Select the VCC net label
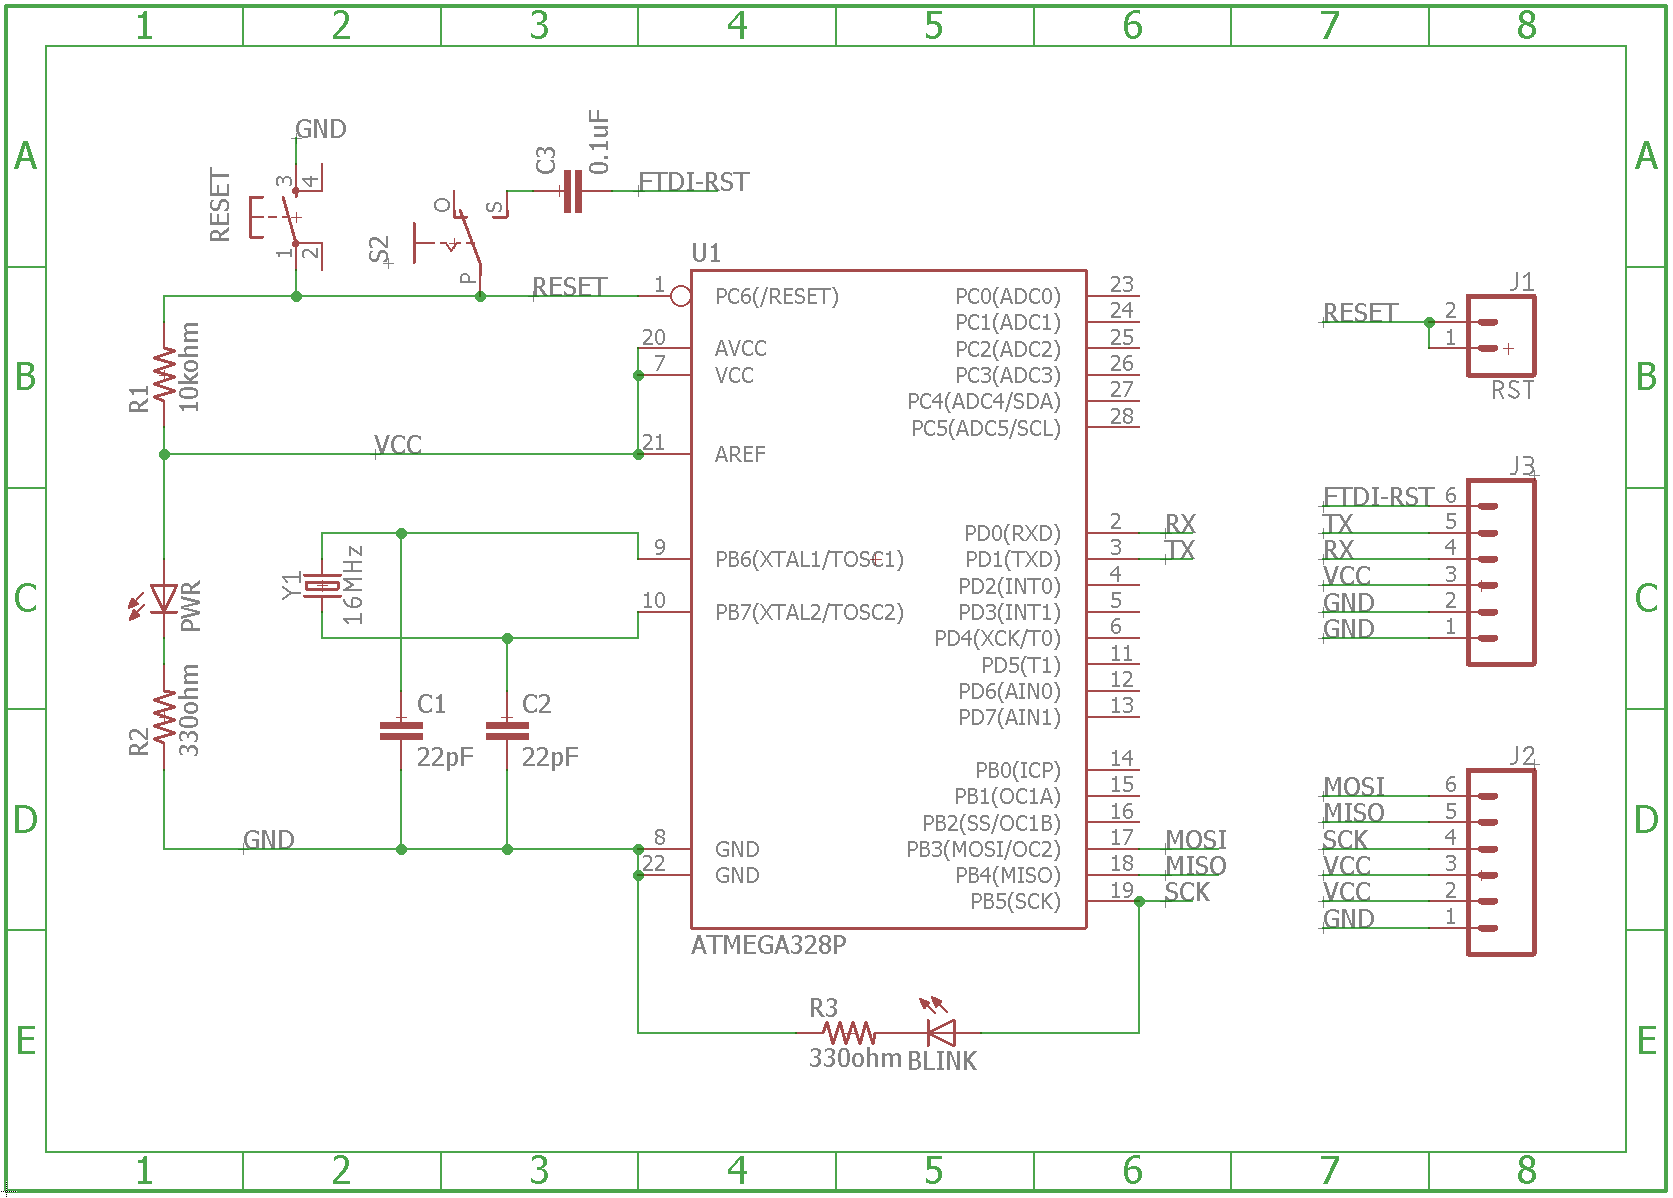Image resolution: width=1673 pixels, height=1198 pixels. pos(396,445)
